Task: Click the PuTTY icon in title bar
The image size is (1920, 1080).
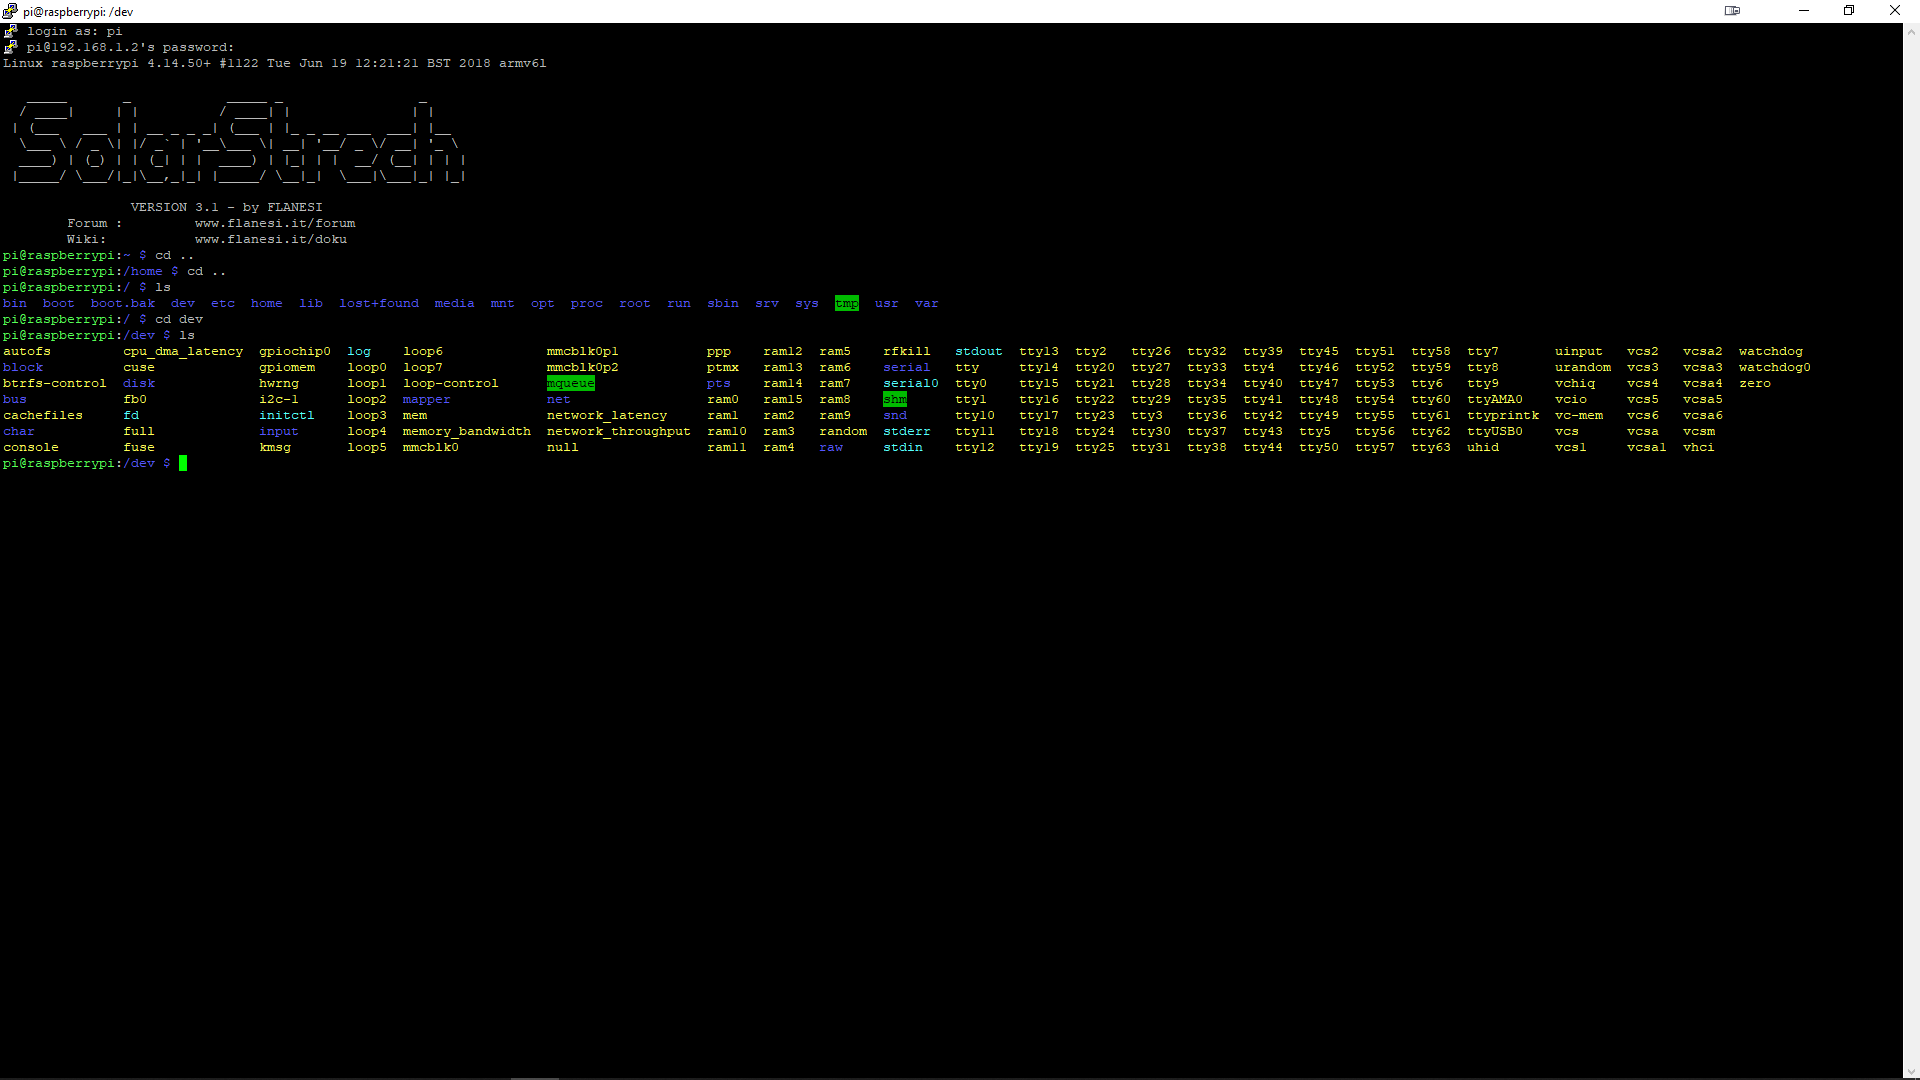Action: coord(10,11)
